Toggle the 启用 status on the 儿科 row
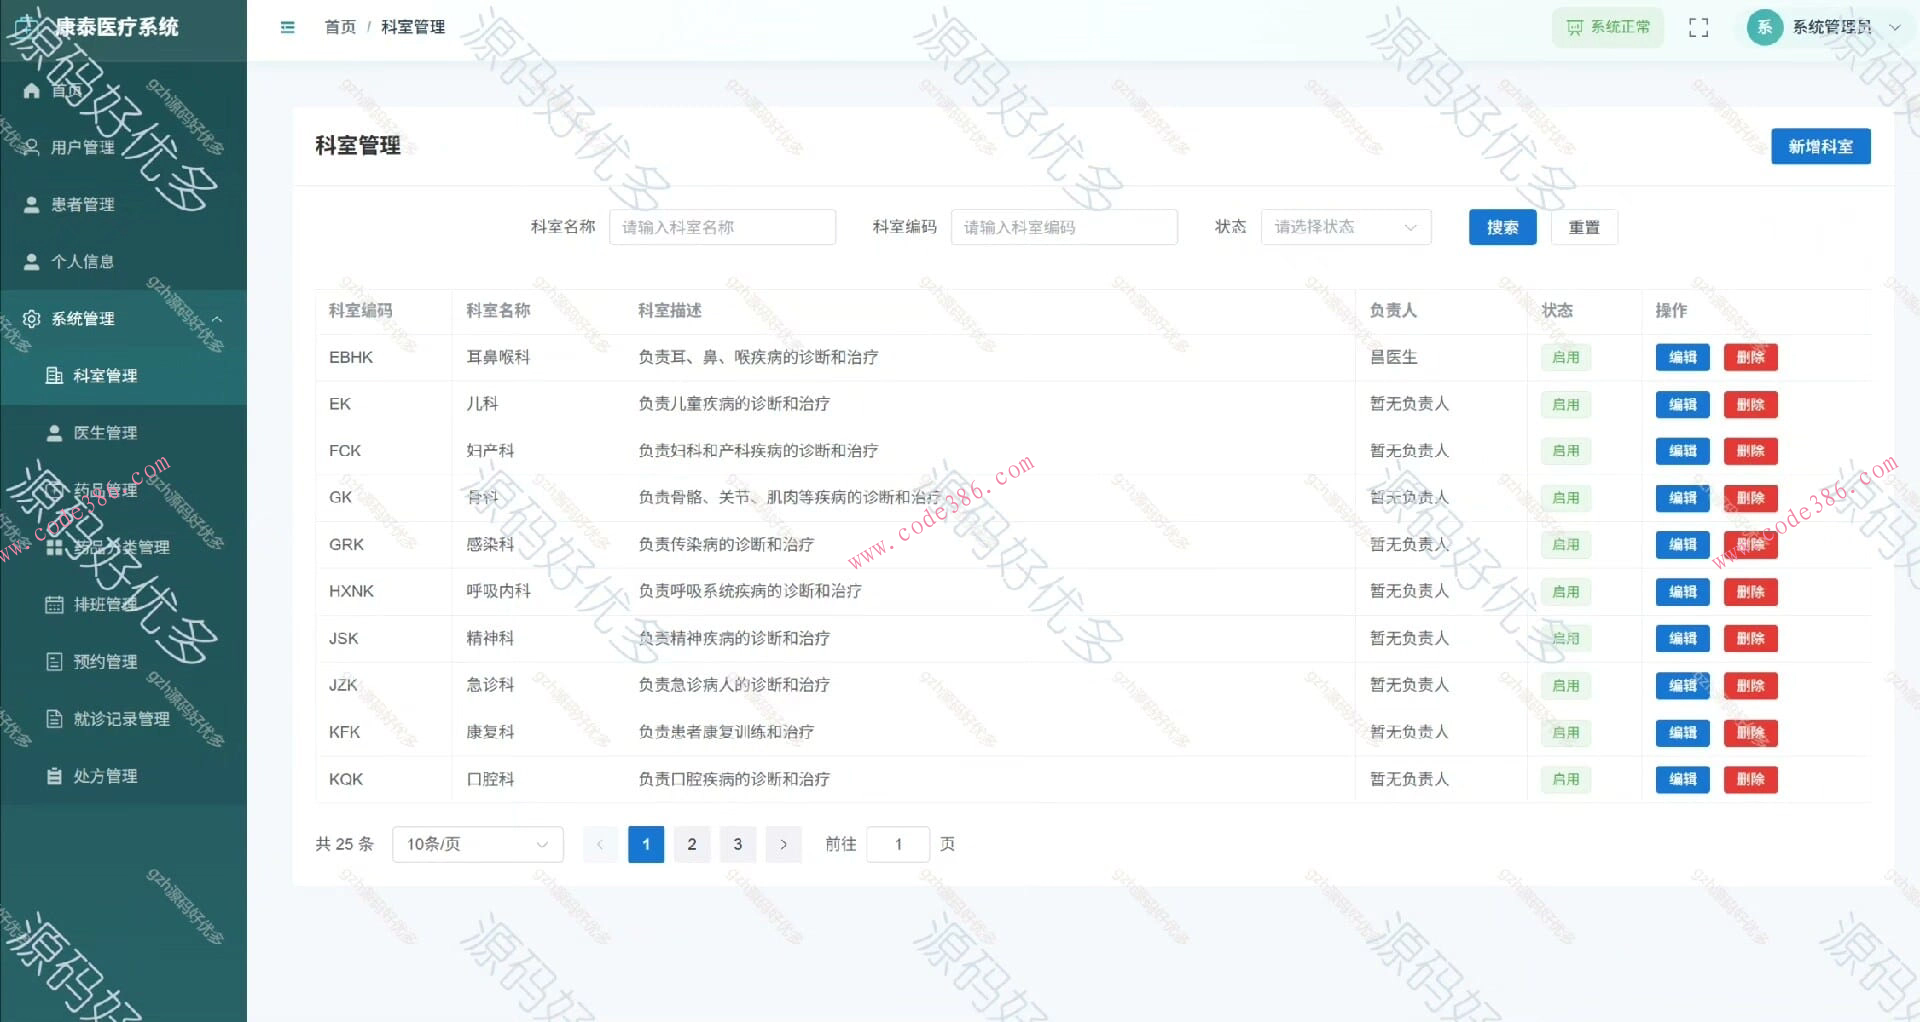The image size is (1920, 1022). click(x=1566, y=404)
